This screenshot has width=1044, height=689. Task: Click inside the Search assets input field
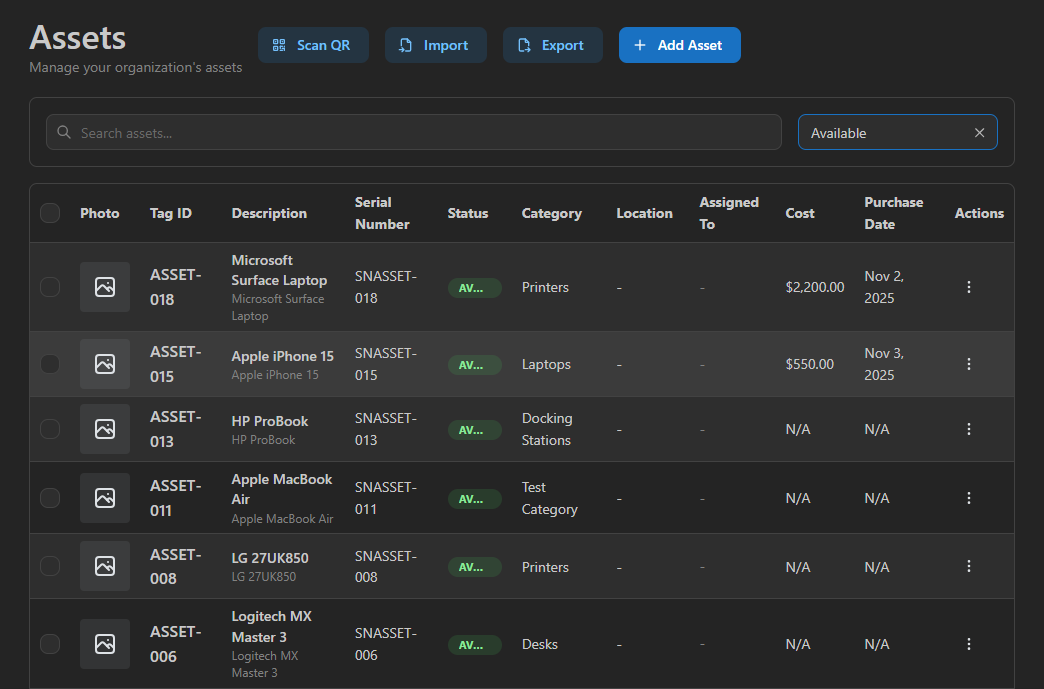coord(400,131)
